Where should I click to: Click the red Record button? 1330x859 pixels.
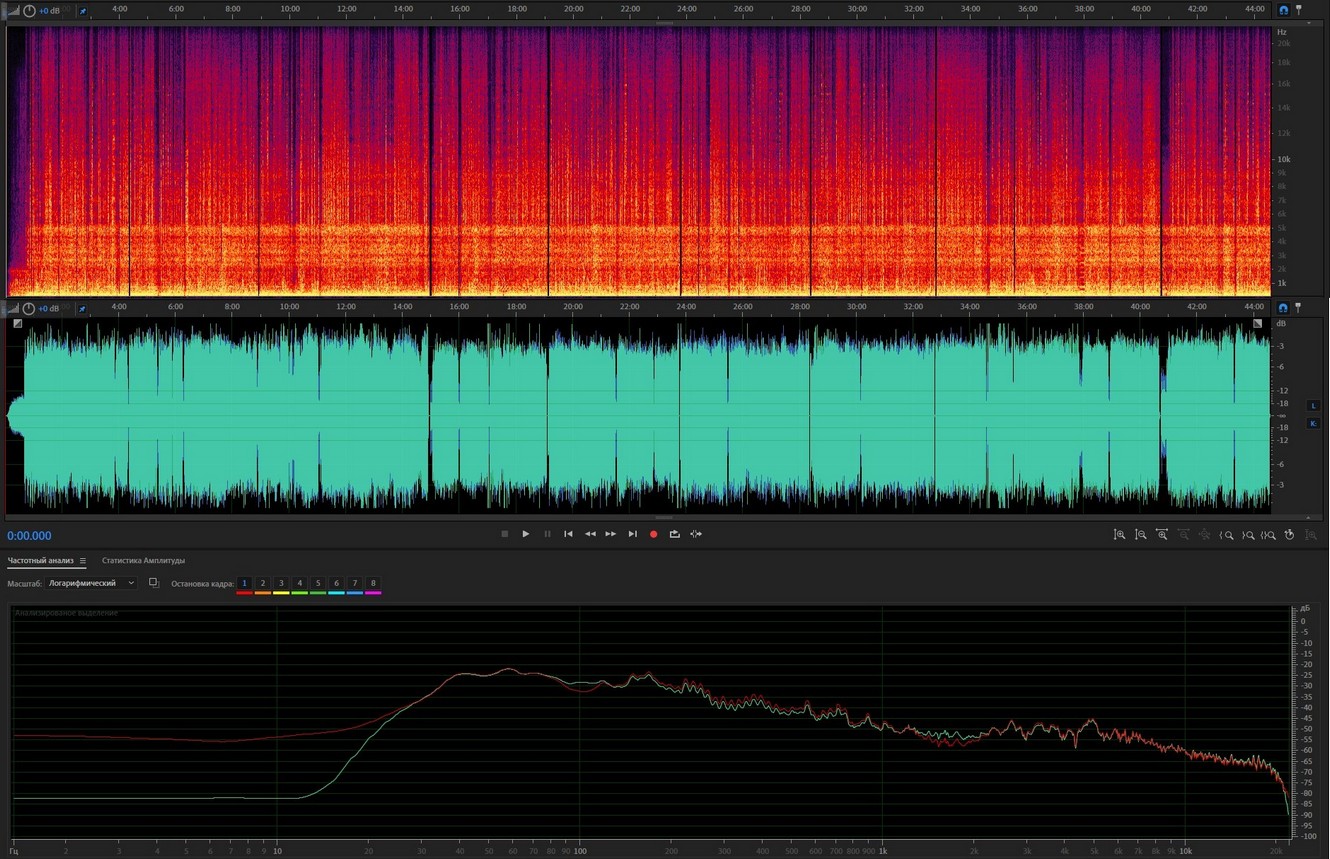coord(653,534)
